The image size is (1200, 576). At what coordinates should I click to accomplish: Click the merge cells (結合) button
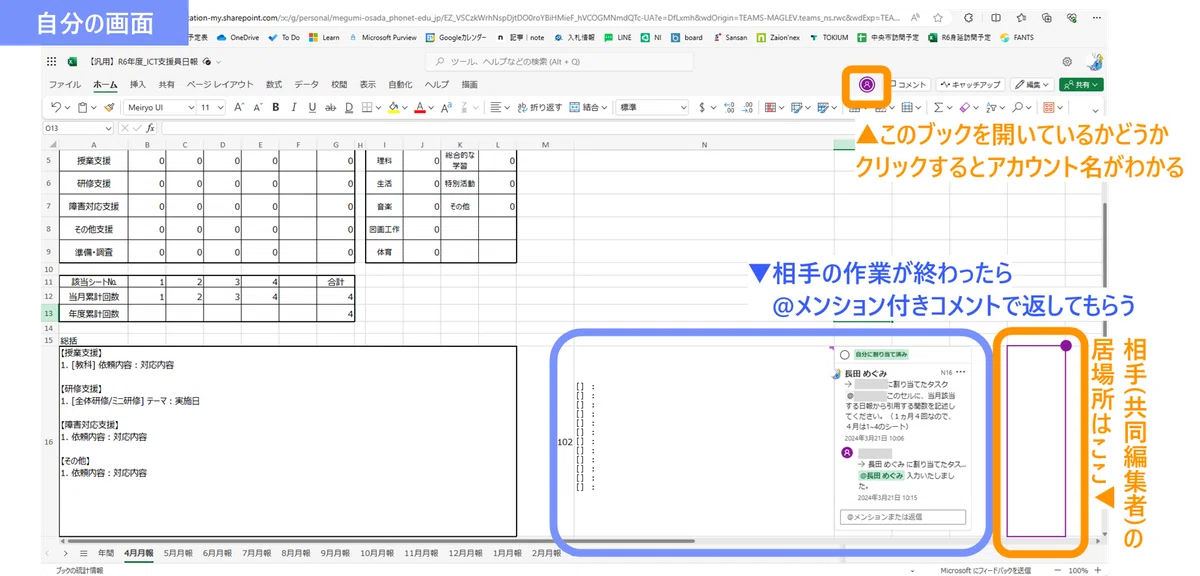coord(590,107)
